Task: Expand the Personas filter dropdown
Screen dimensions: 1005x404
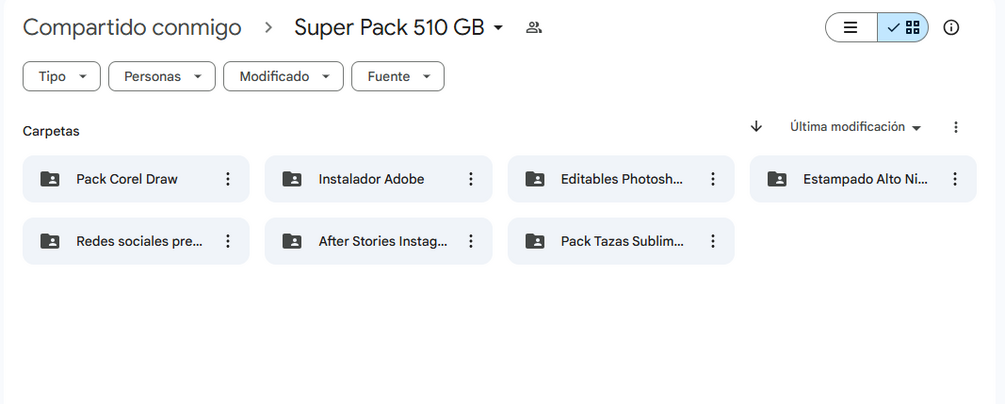Action: pos(161,76)
